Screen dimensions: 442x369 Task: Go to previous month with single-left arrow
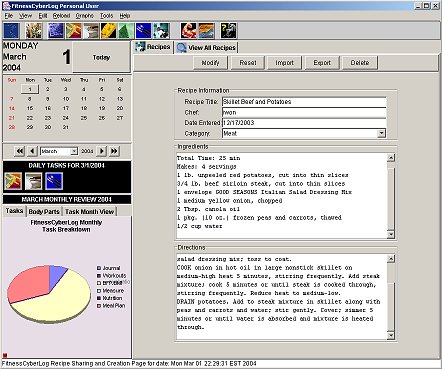32,151
